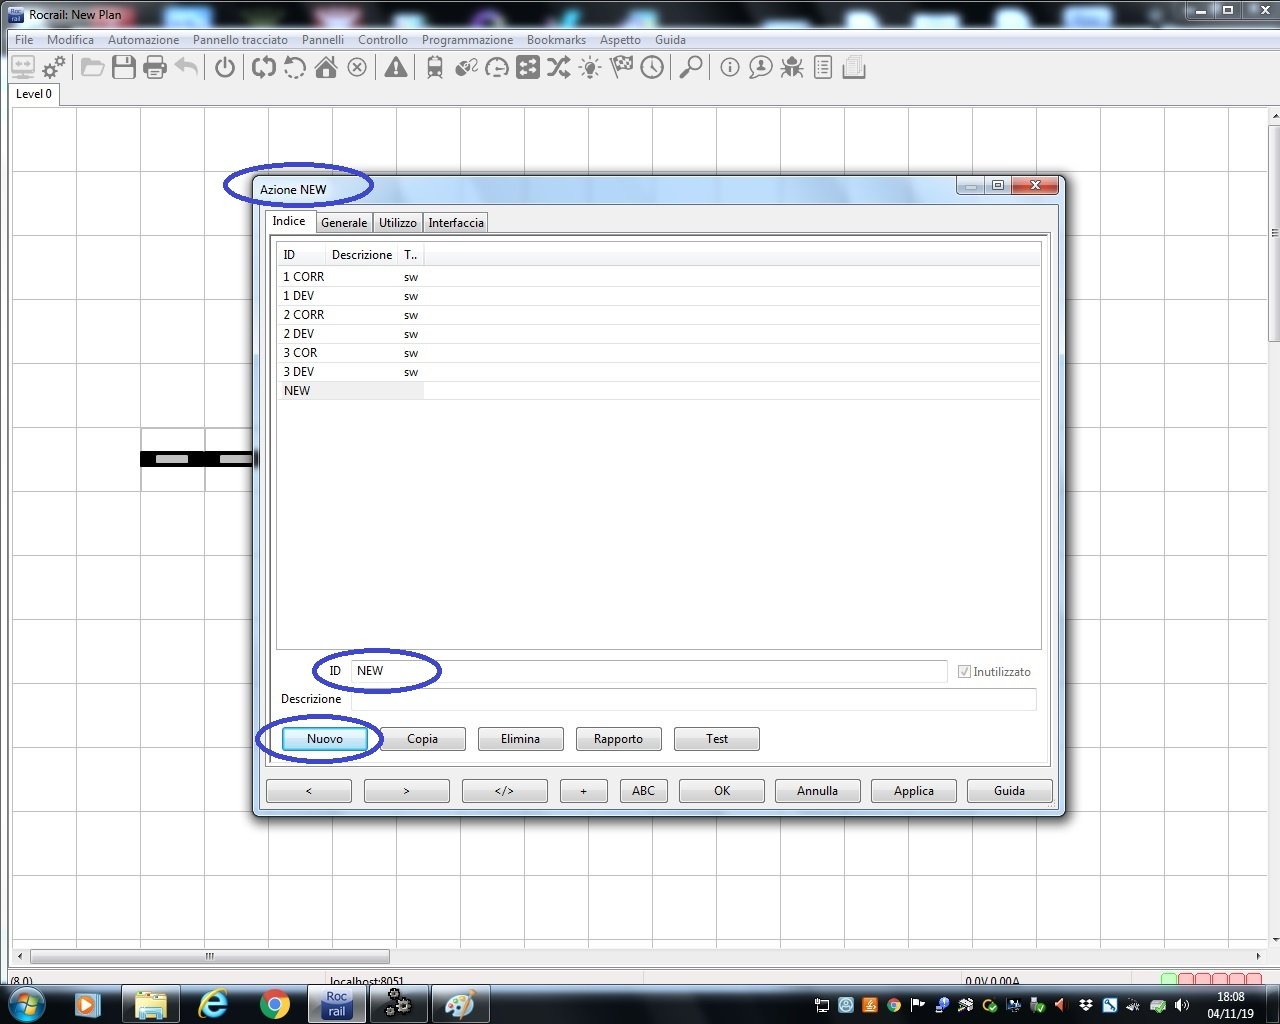Click the ID text field containing NEW

[x=648, y=671]
